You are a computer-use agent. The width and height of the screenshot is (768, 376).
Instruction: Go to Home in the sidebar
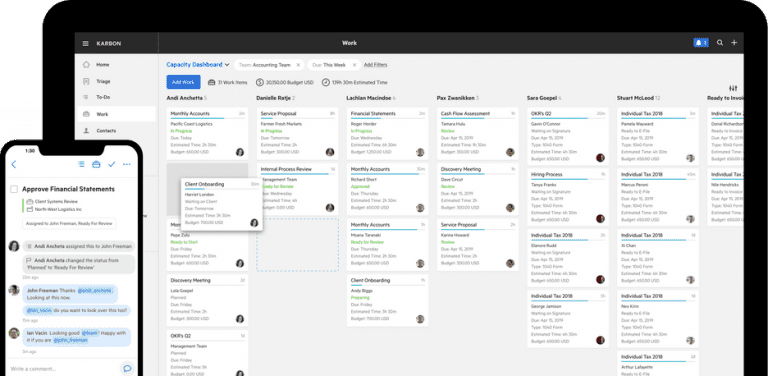pyautogui.click(x=116, y=65)
